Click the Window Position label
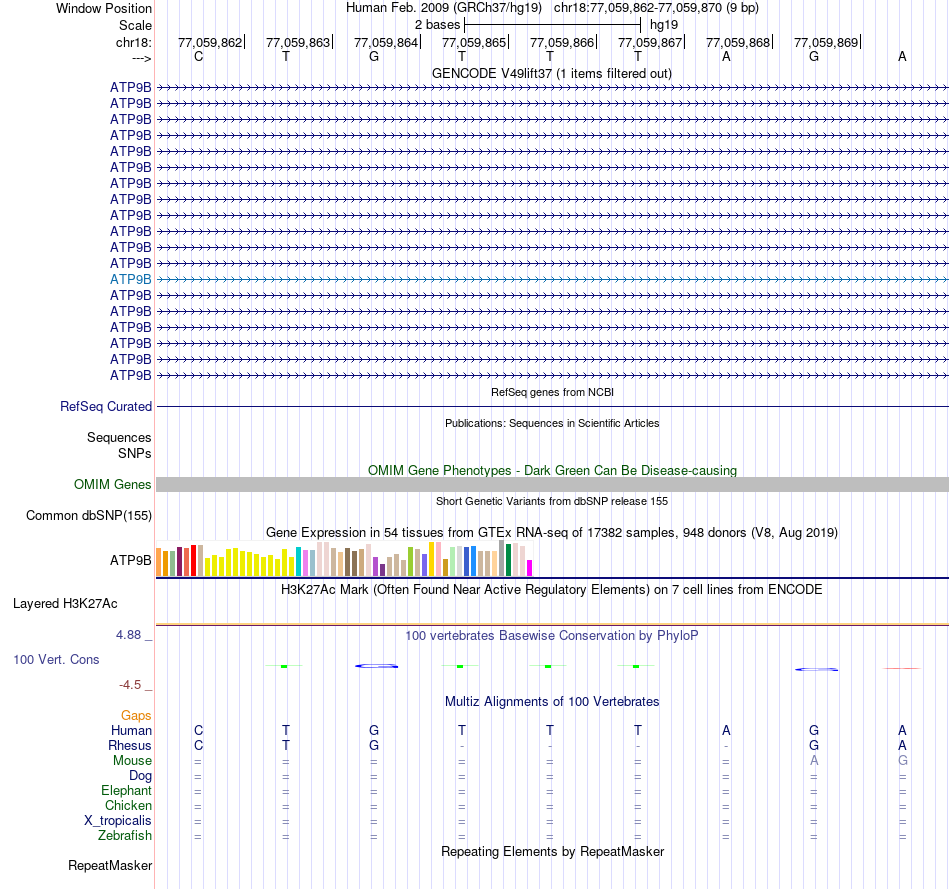Image resolution: width=950 pixels, height=889 pixels. tap(104, 8)
